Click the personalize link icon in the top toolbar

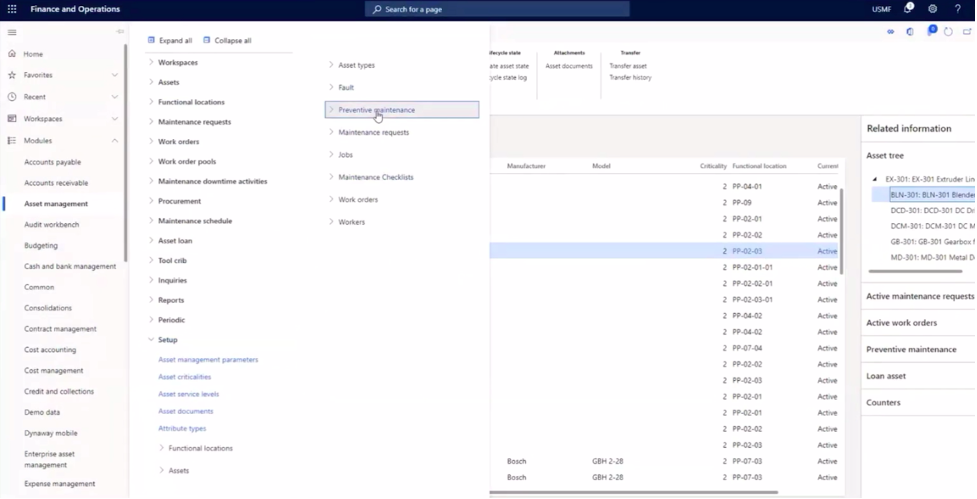point(890,32)
